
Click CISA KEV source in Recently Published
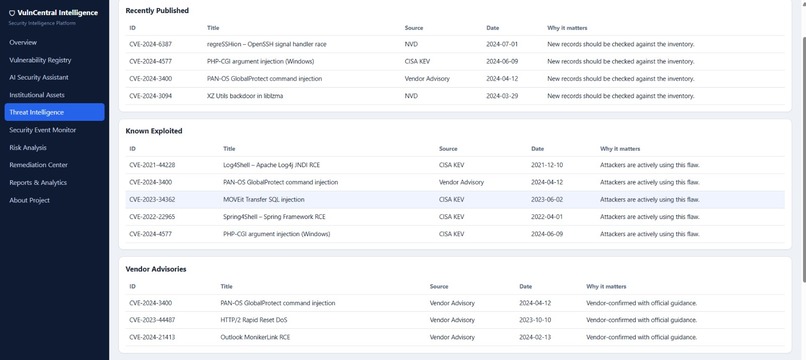click(x=417, y=62)
